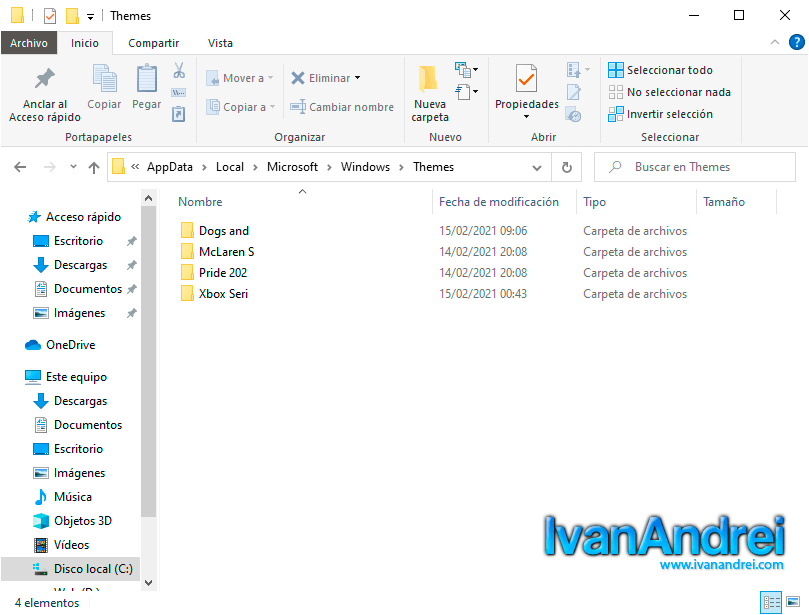Switch to details view toggle
The width and height of the screenshot is (809, 615).
[x=771, y=602]
